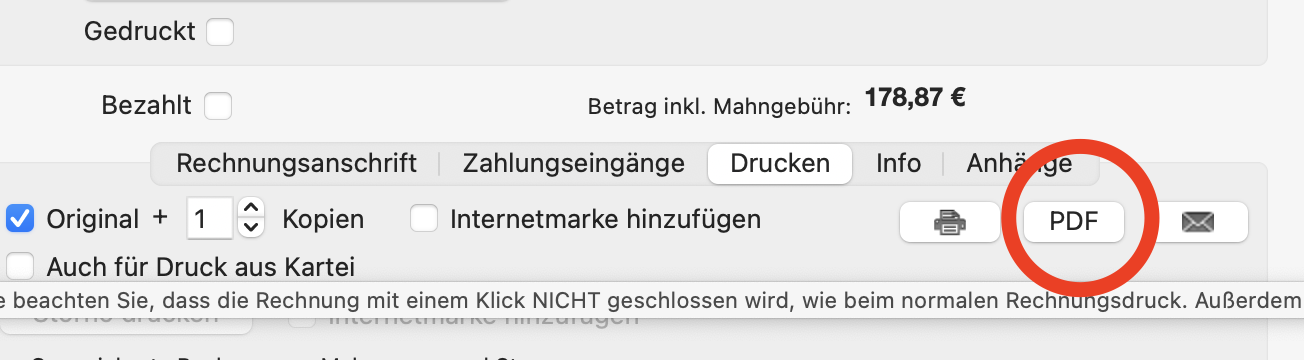Open the Zahlungseingänge tab
Screen dimensions: 1304x360
point(573,163)
